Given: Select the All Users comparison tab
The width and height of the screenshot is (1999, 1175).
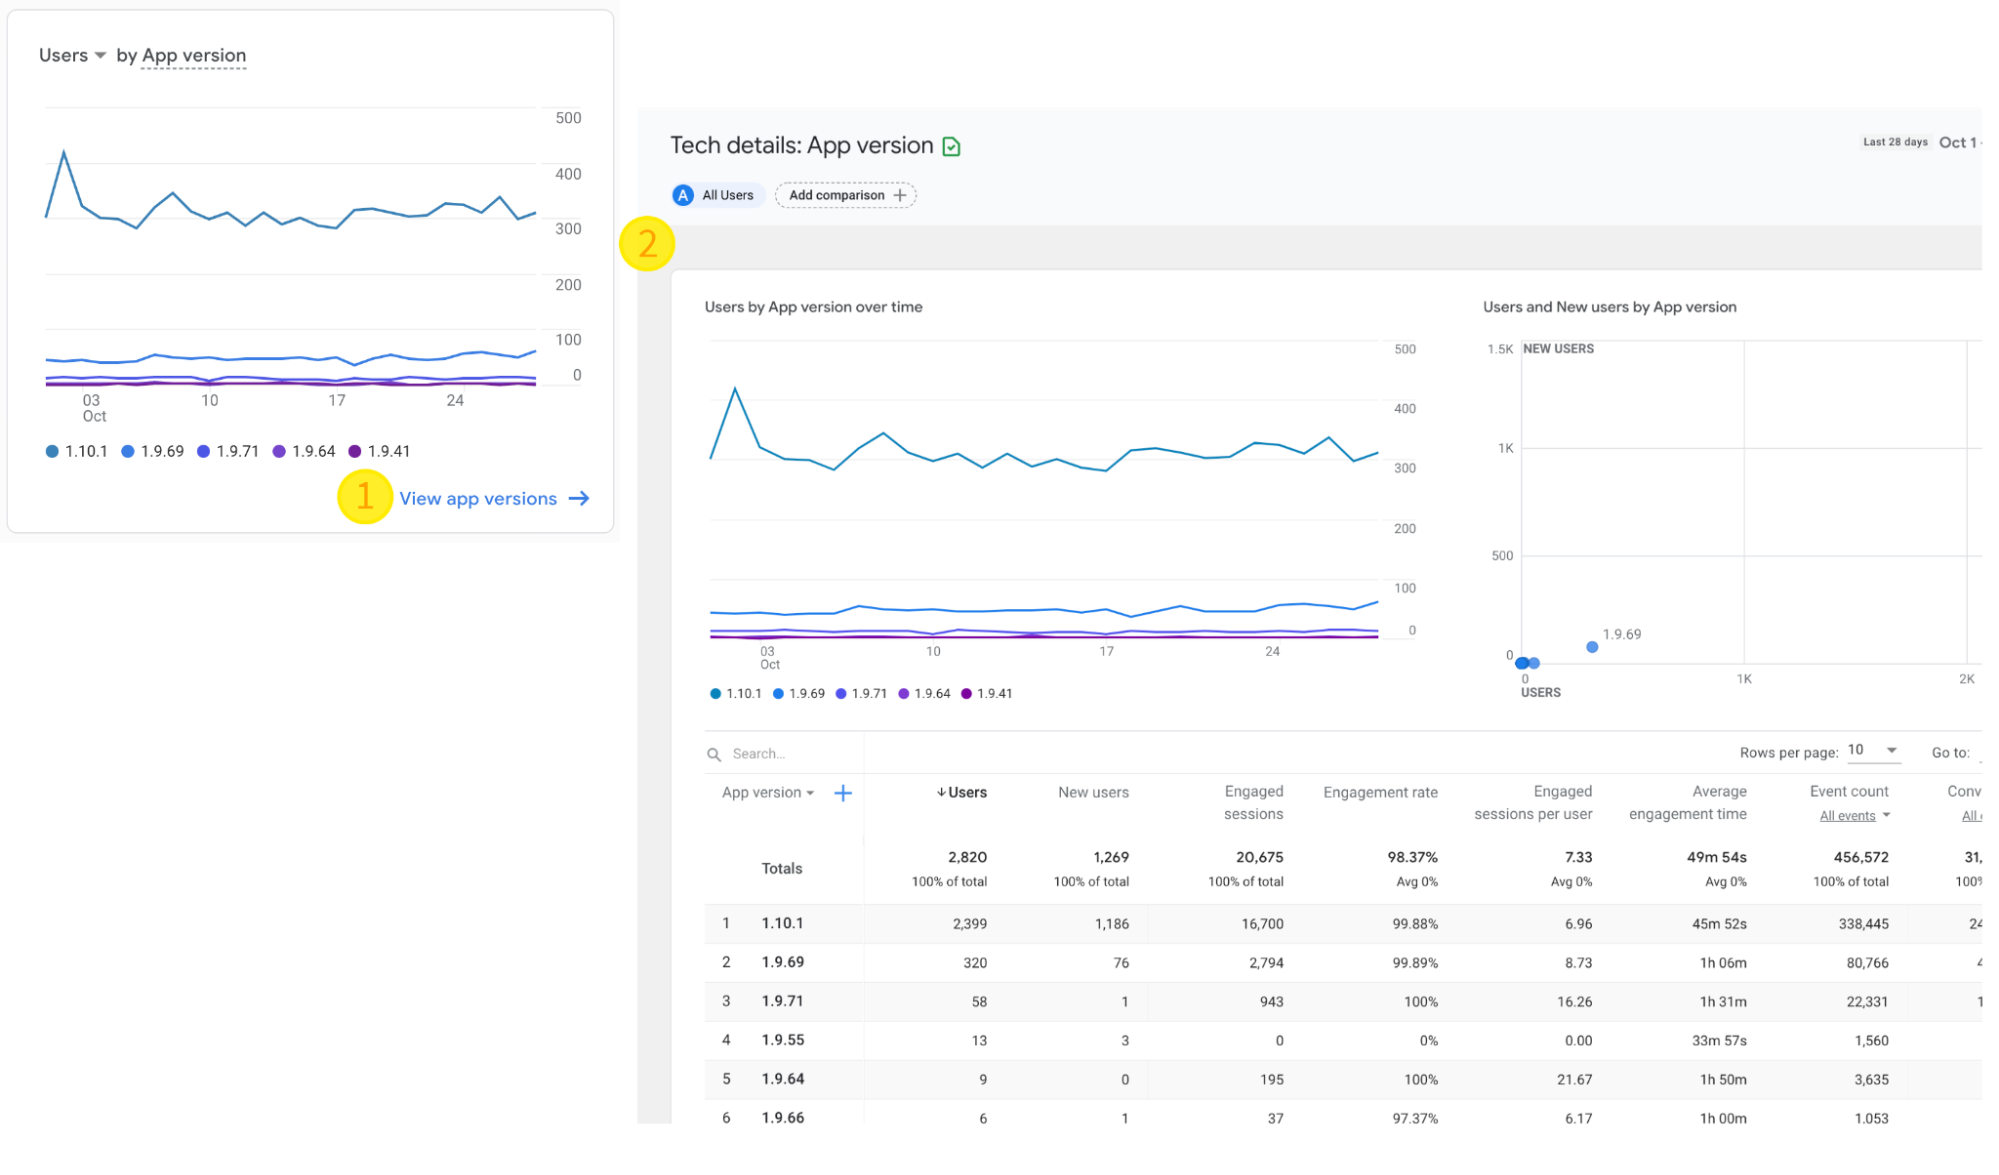Looking at the screenshot, I should point(715,194).
